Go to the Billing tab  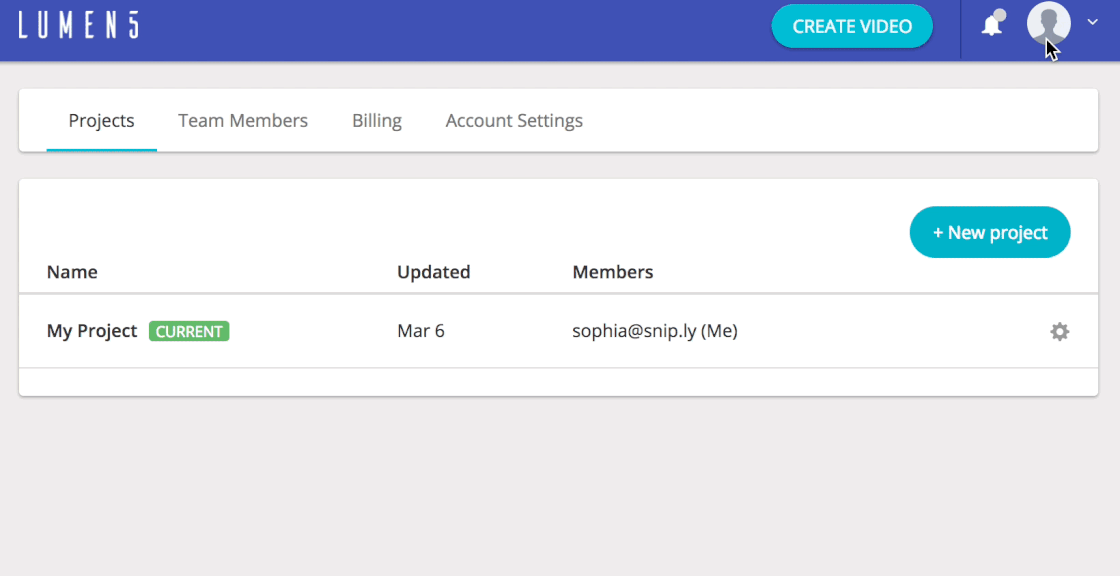(377, 121)
